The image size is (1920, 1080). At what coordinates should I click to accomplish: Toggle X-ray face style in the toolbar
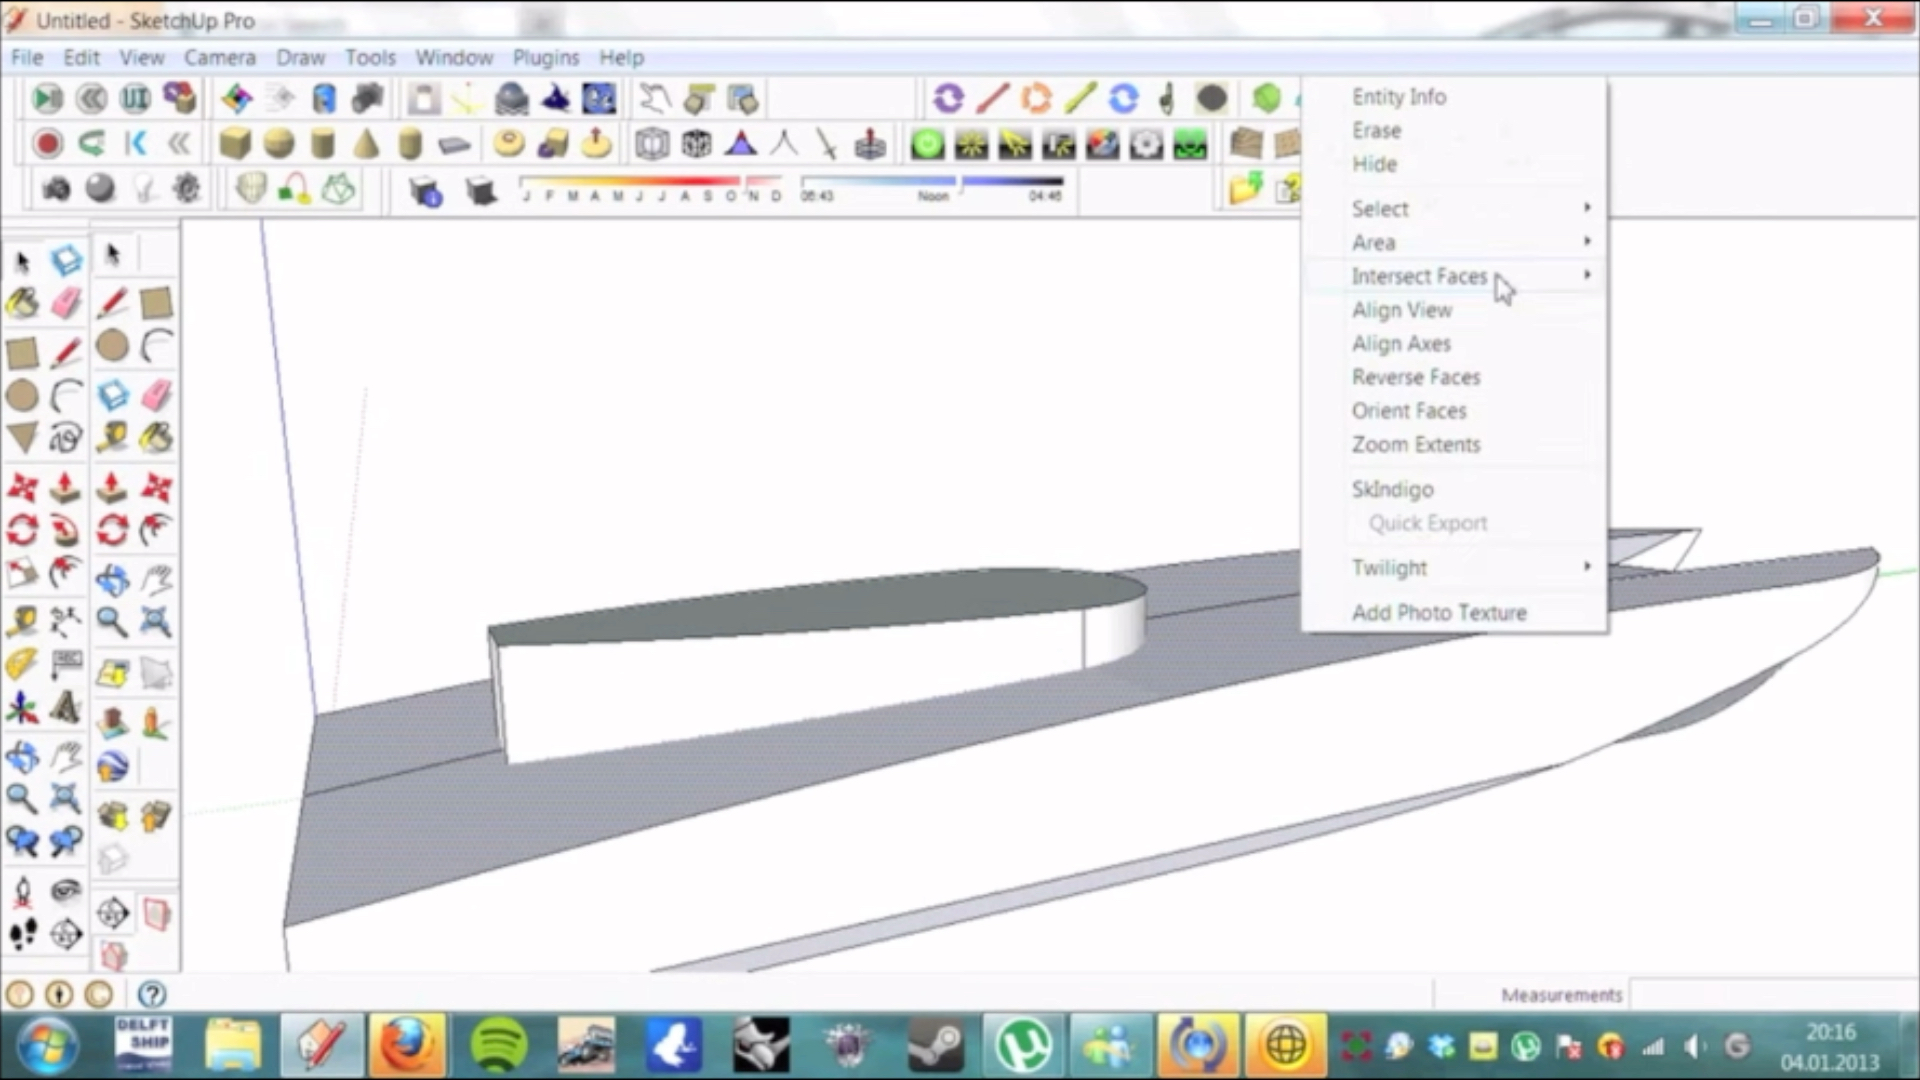[x=651, y=144]
